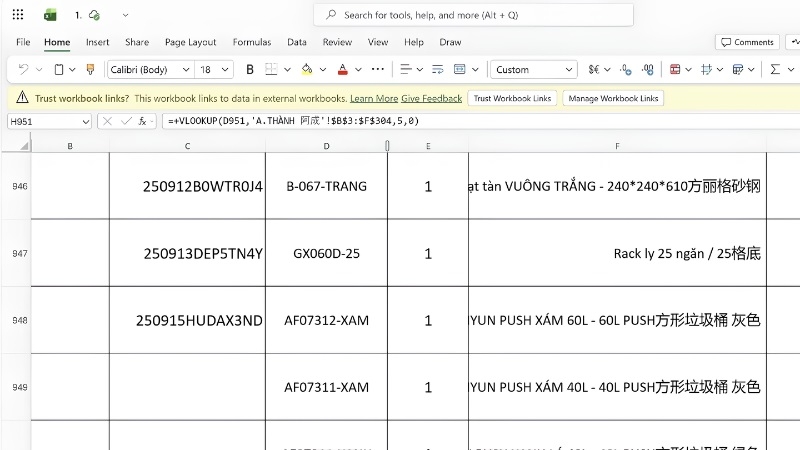Expand the file name dropdown chevron
800x450 pixels.
pos(126,15)
